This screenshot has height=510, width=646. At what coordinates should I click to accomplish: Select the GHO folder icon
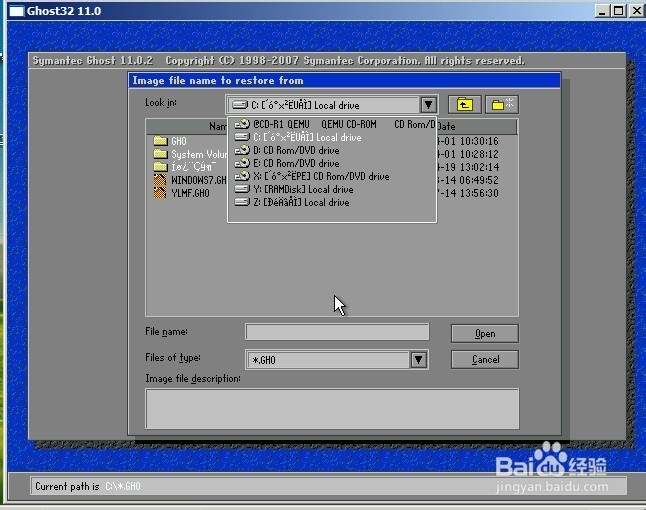[160, 141]
